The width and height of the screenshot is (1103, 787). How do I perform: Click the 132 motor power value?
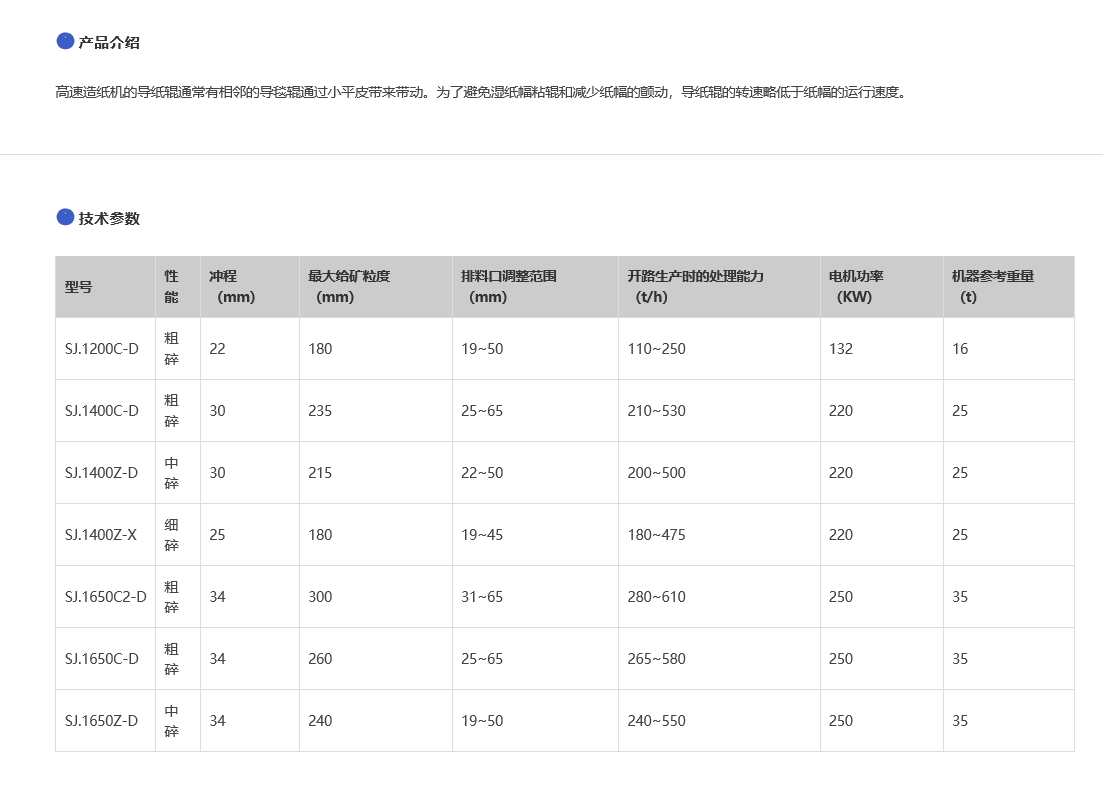(x=841, y=349)
